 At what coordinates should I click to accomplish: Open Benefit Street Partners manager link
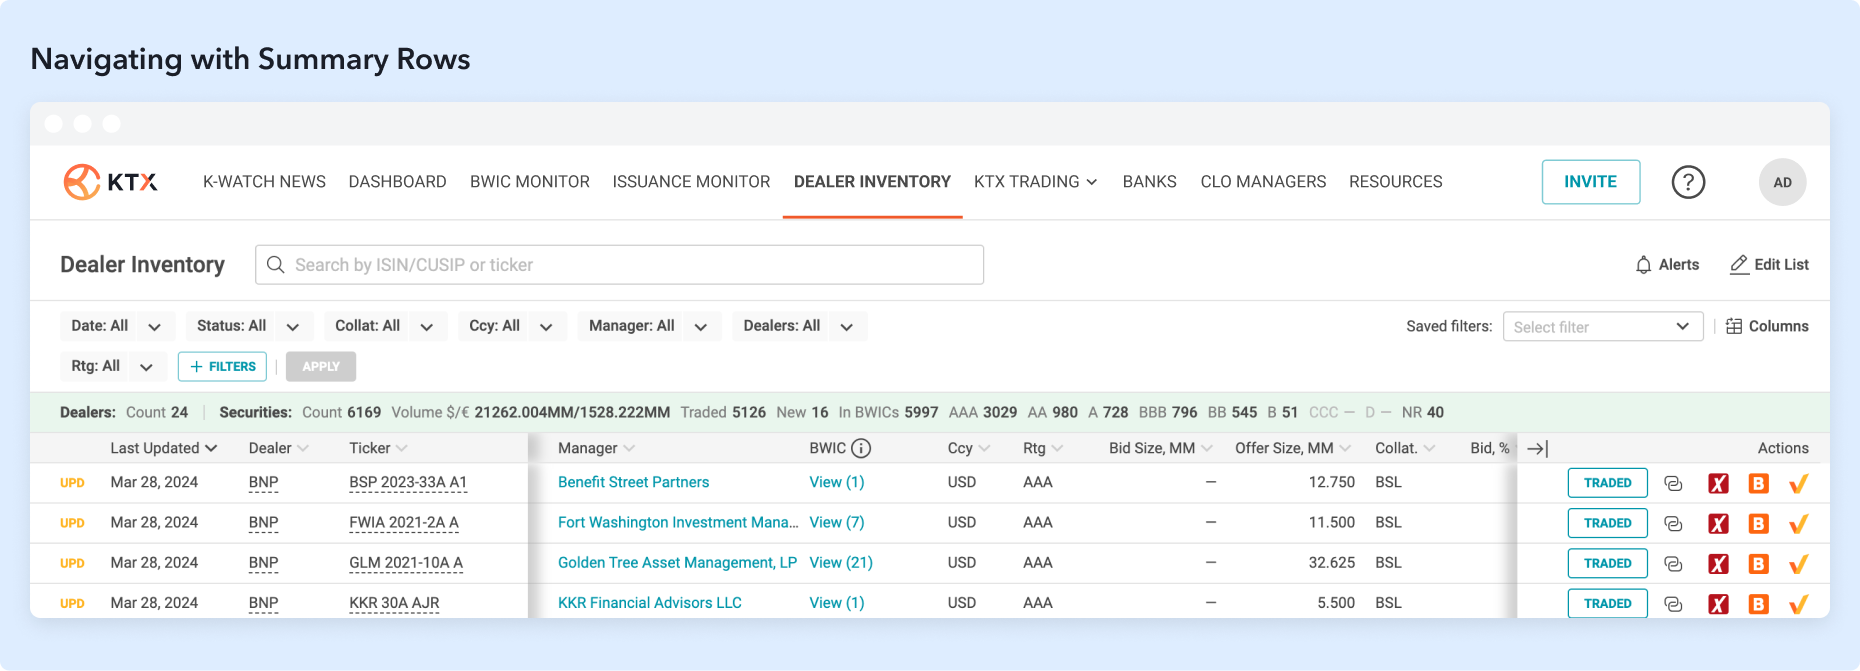pyautogui.click(x=633, y=482)
